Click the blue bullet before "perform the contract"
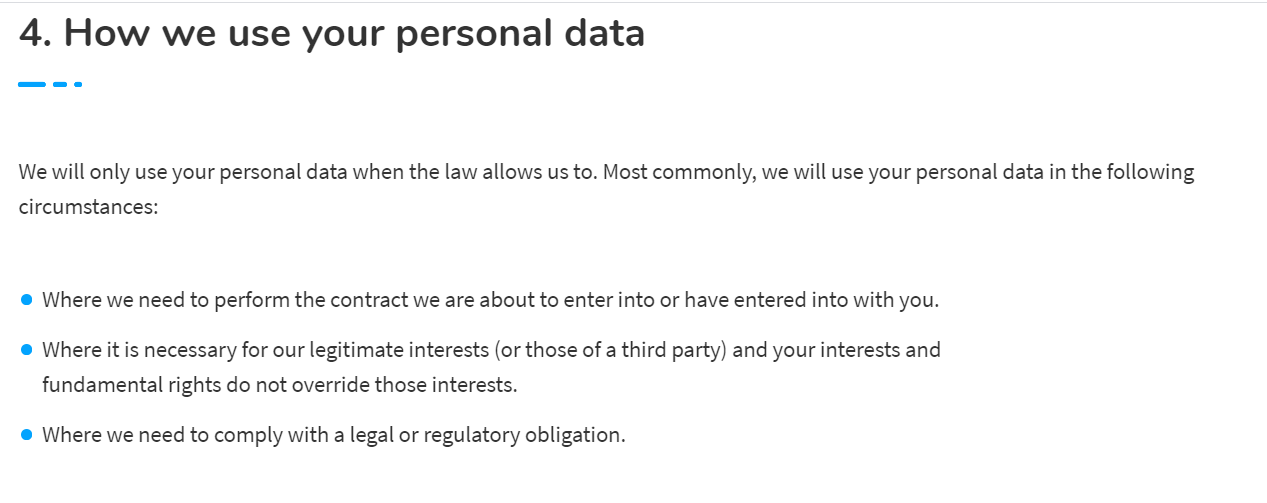The width and height of the screenshot is (1267, 503). 27,300
